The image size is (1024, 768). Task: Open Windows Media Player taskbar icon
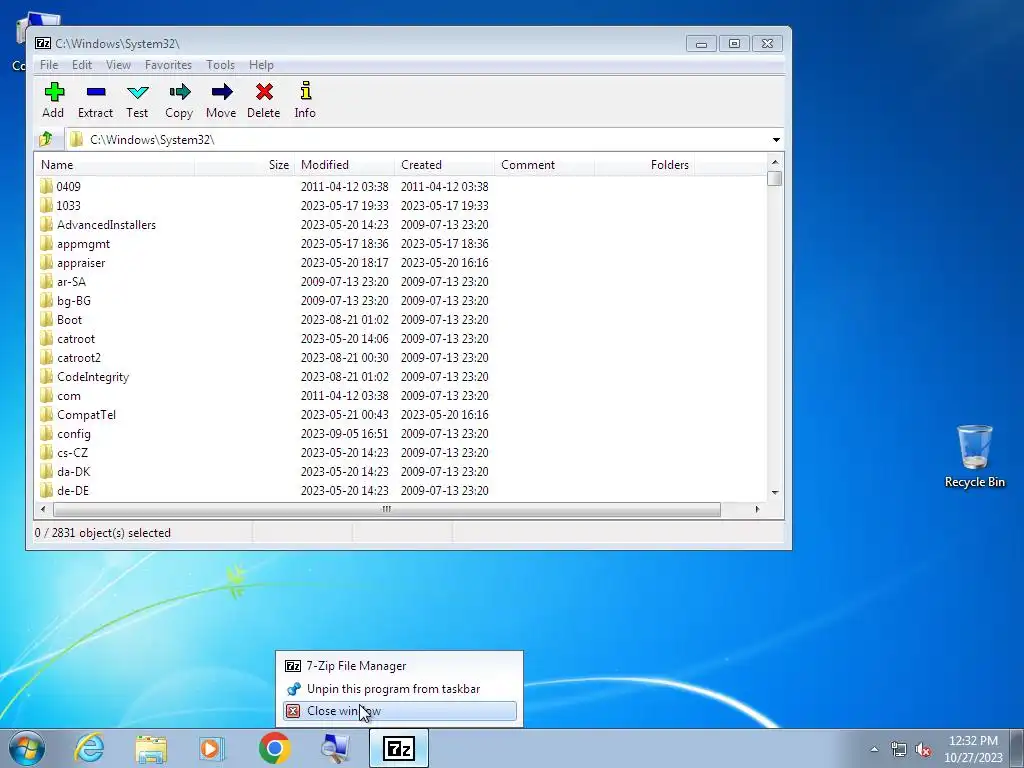(212, 748)
